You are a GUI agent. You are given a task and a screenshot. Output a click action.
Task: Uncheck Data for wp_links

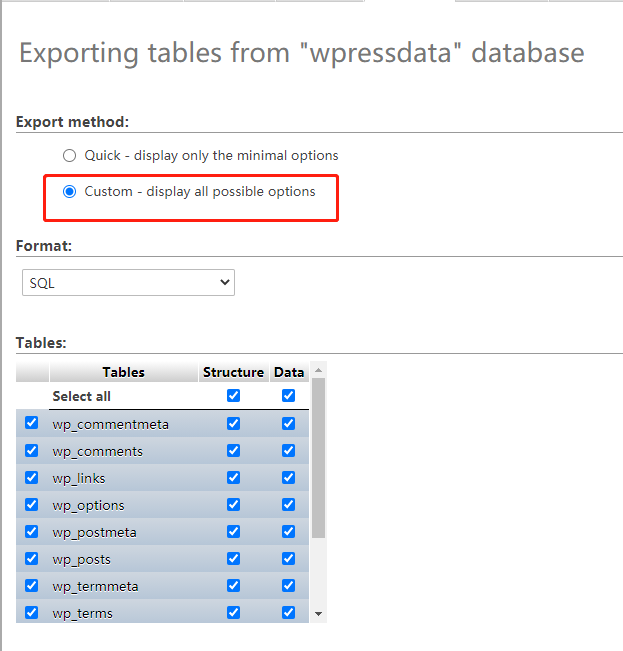pyautogui.click(x=289, y=477)
